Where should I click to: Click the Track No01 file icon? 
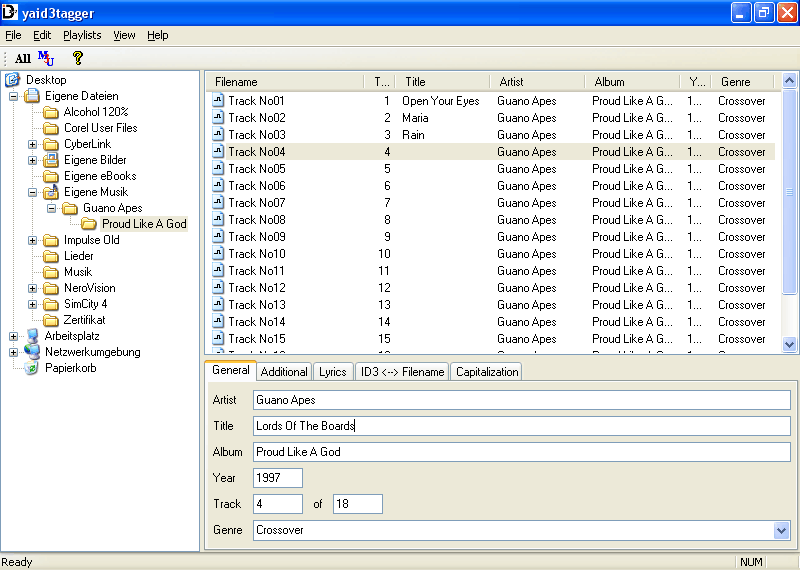tap(218, 101)
